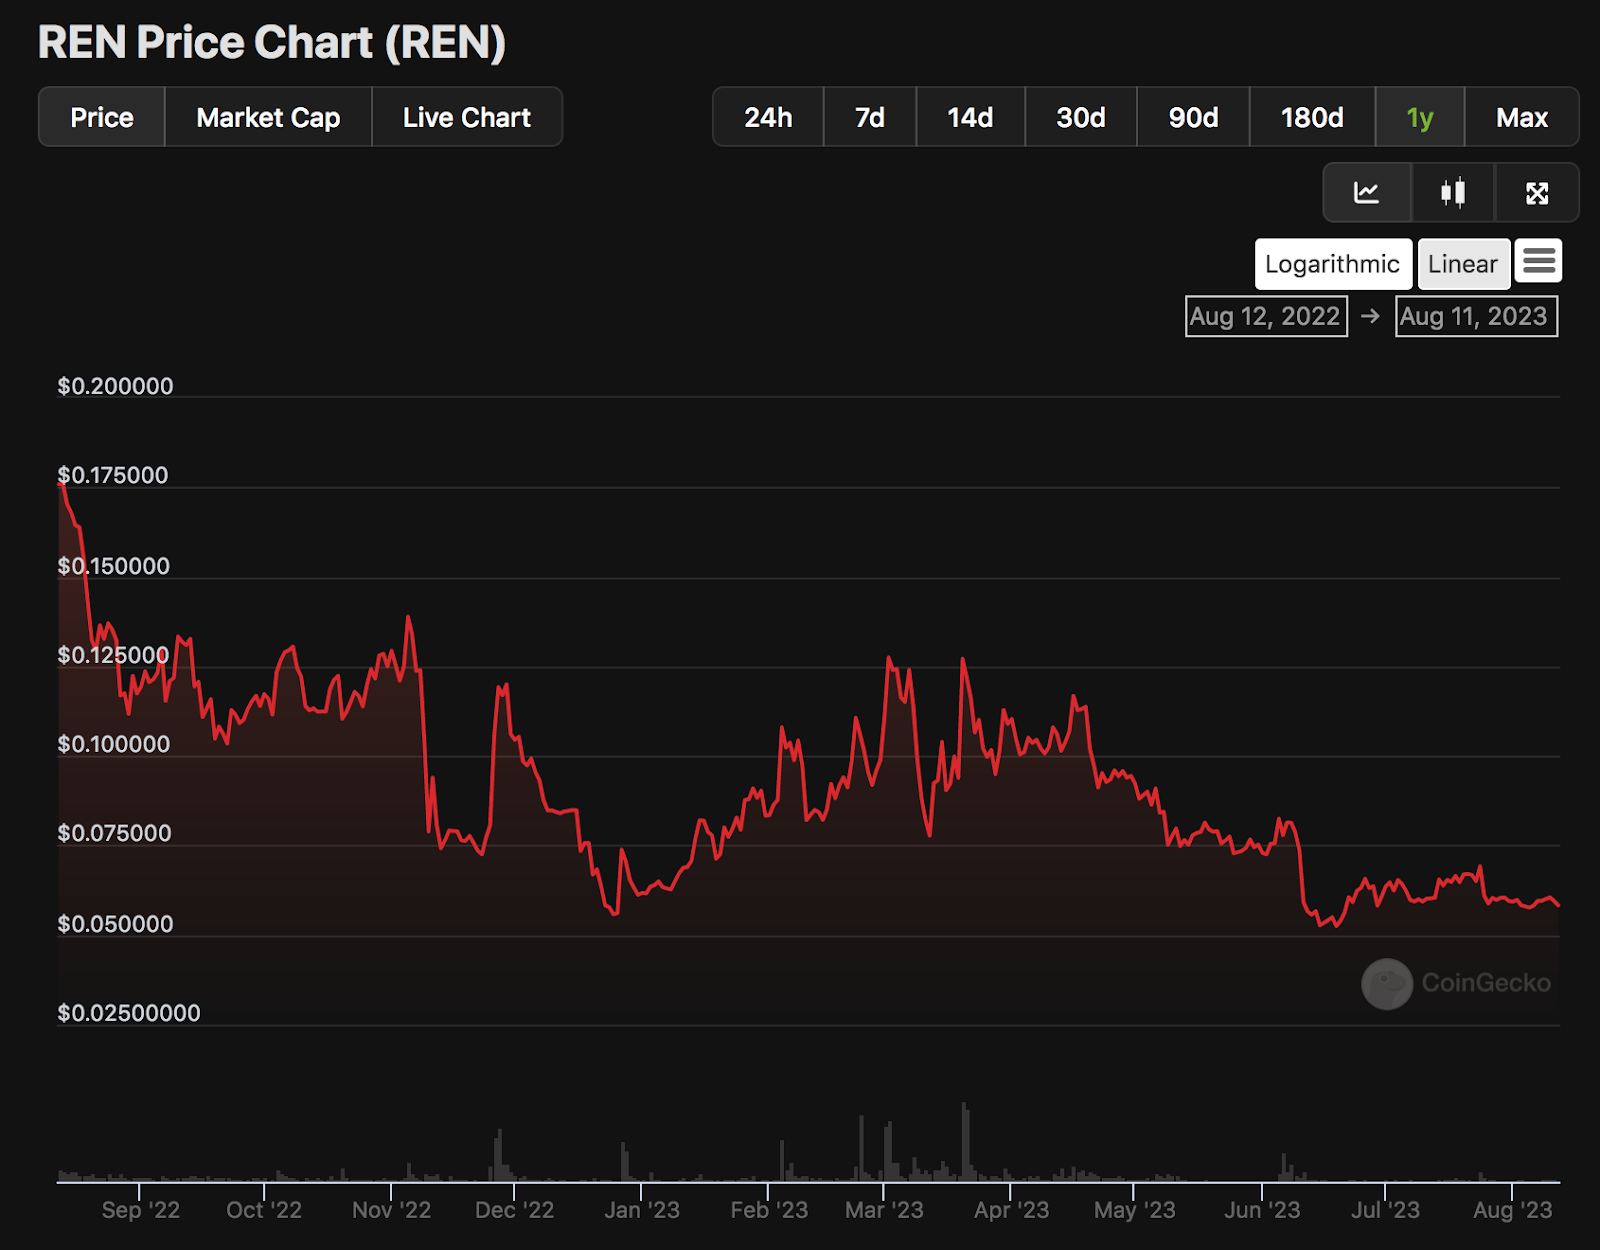Click the $0.02500000 axis label
This screenshot has height=1250, width=1600.
129,1013
